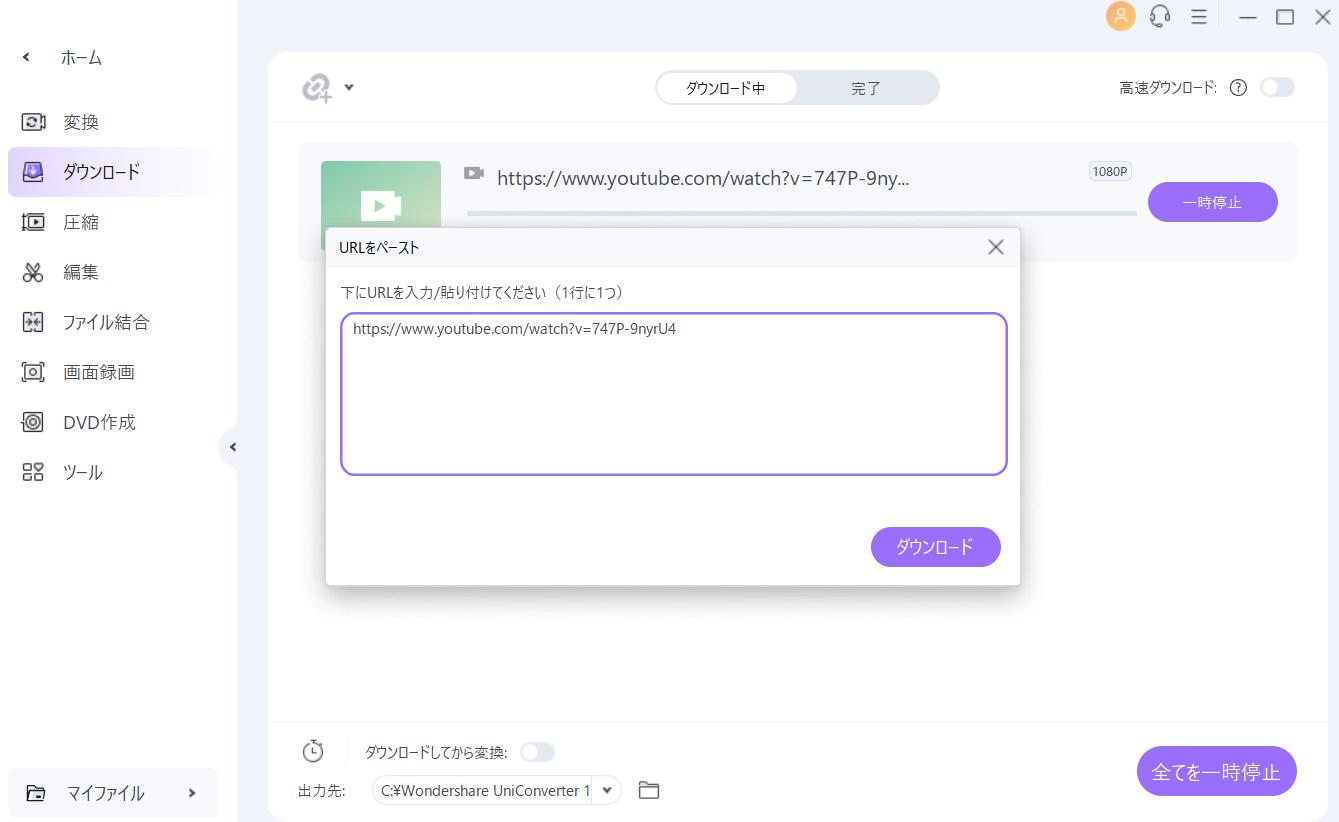Click the 画面録画 record icon
The width and height of the screenshot is (1339, 822).
pos(33,372)
